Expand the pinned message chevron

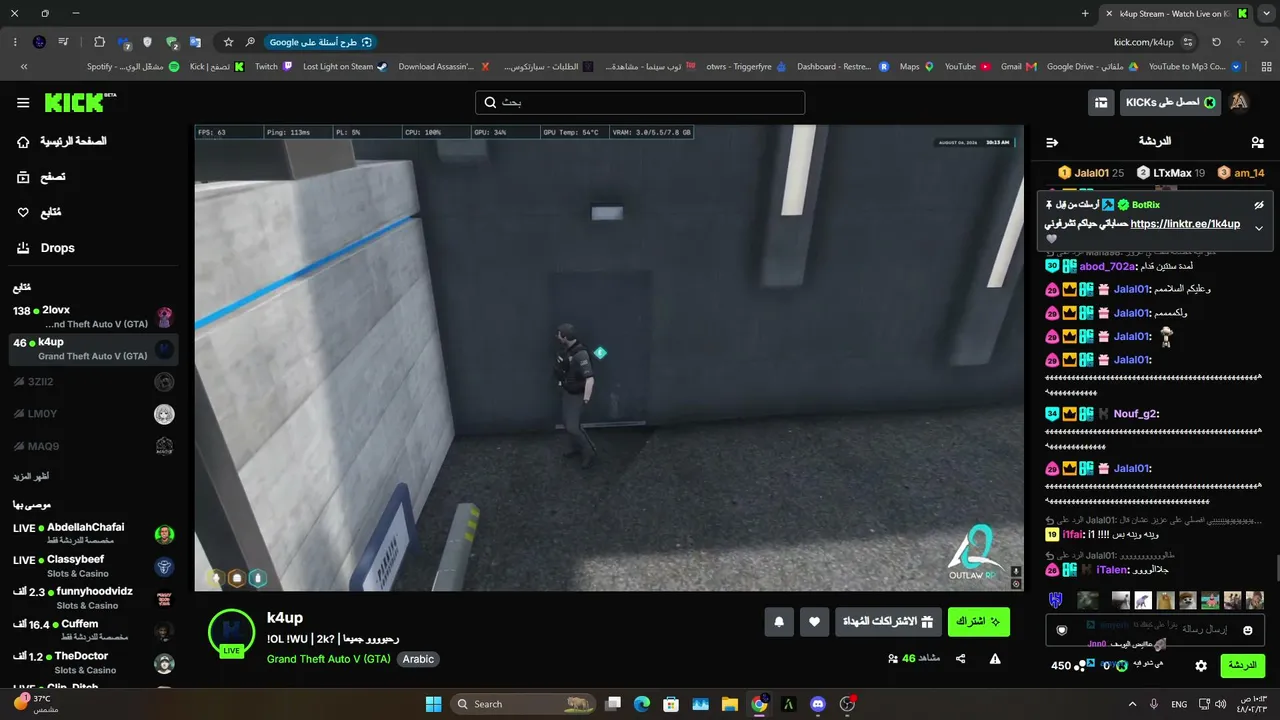pos(1259,228)
